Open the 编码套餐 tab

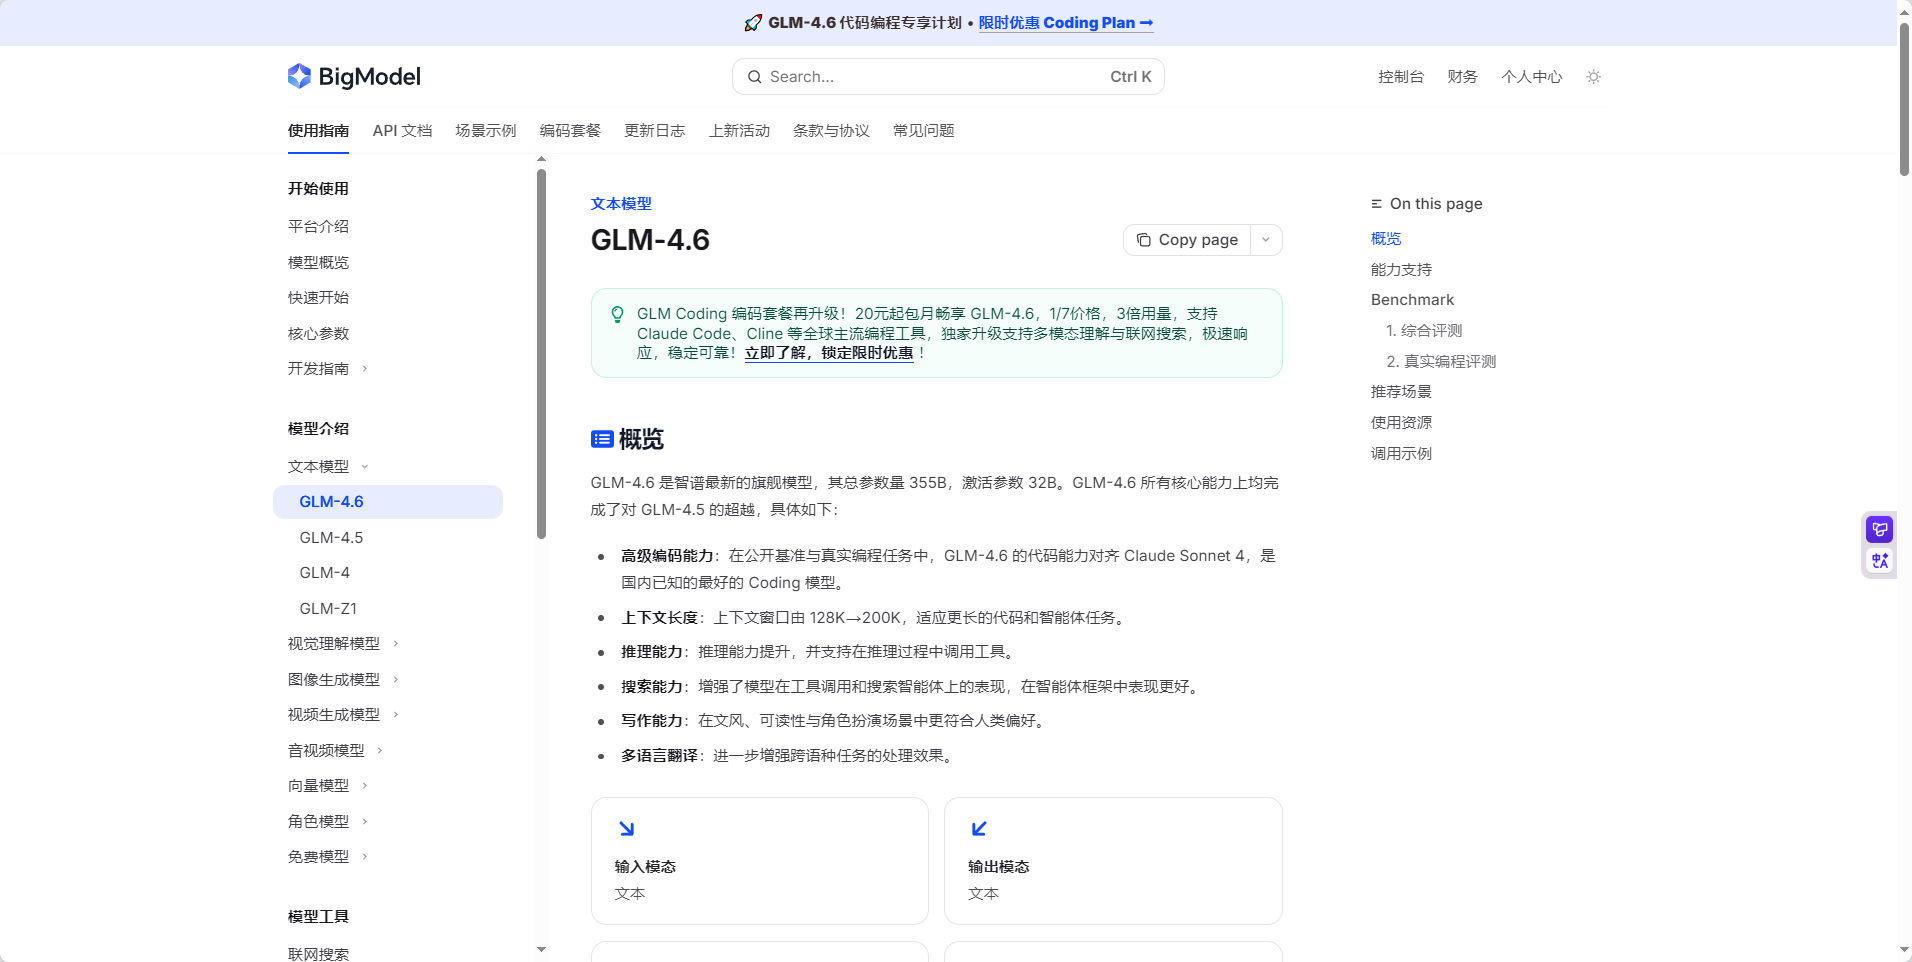pyautogui.click(x=569, y=130)
